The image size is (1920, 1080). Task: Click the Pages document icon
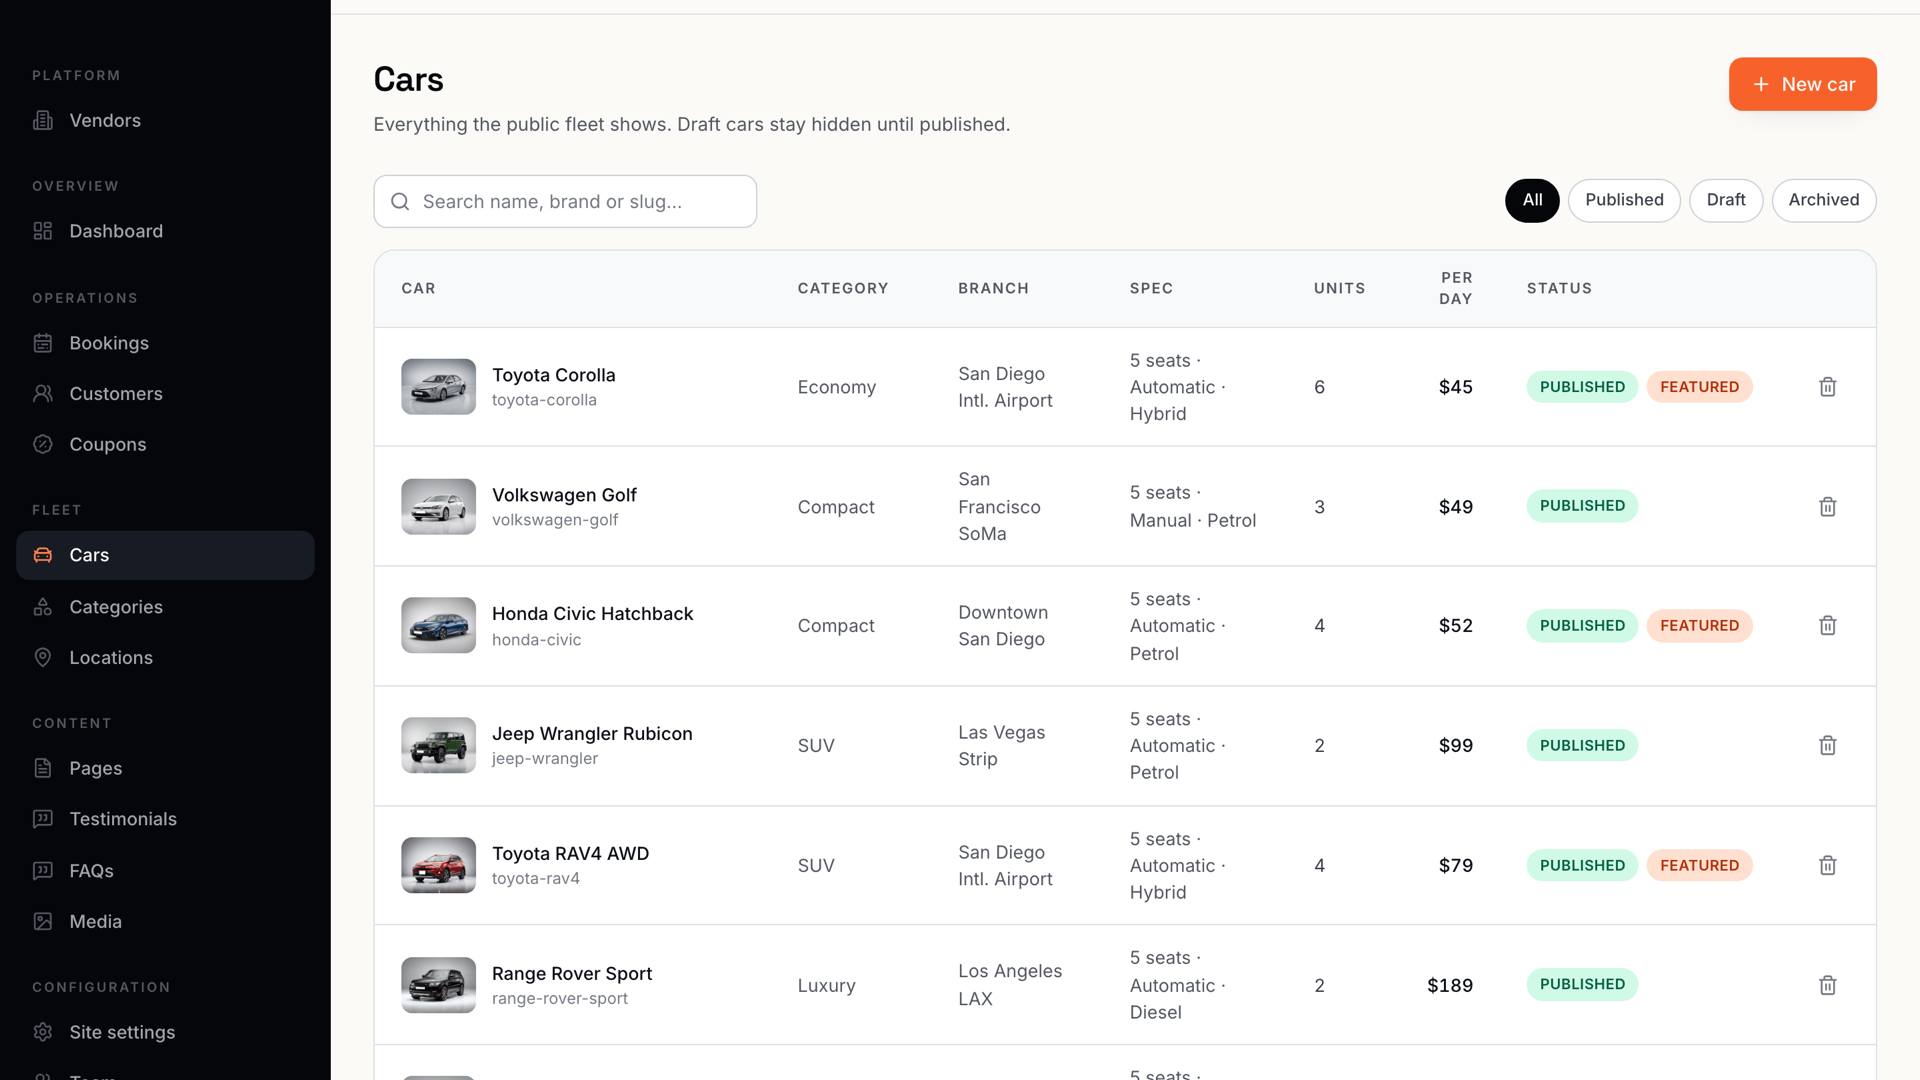point(43,768)
